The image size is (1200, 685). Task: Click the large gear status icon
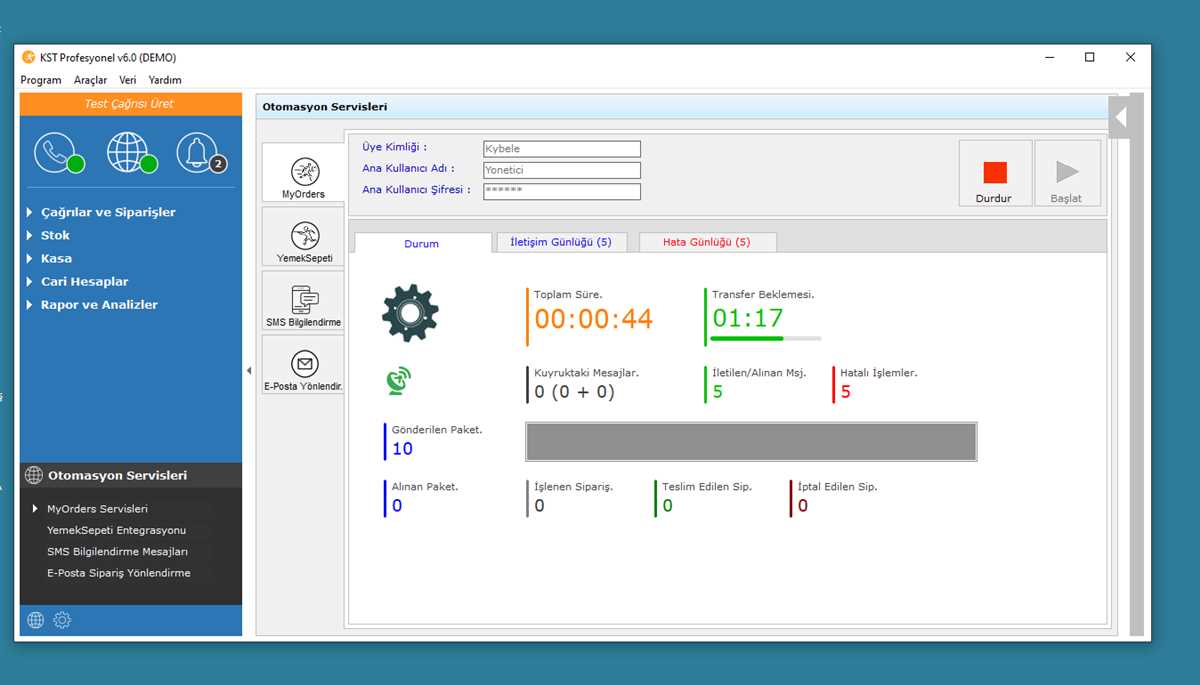(410, 313)
